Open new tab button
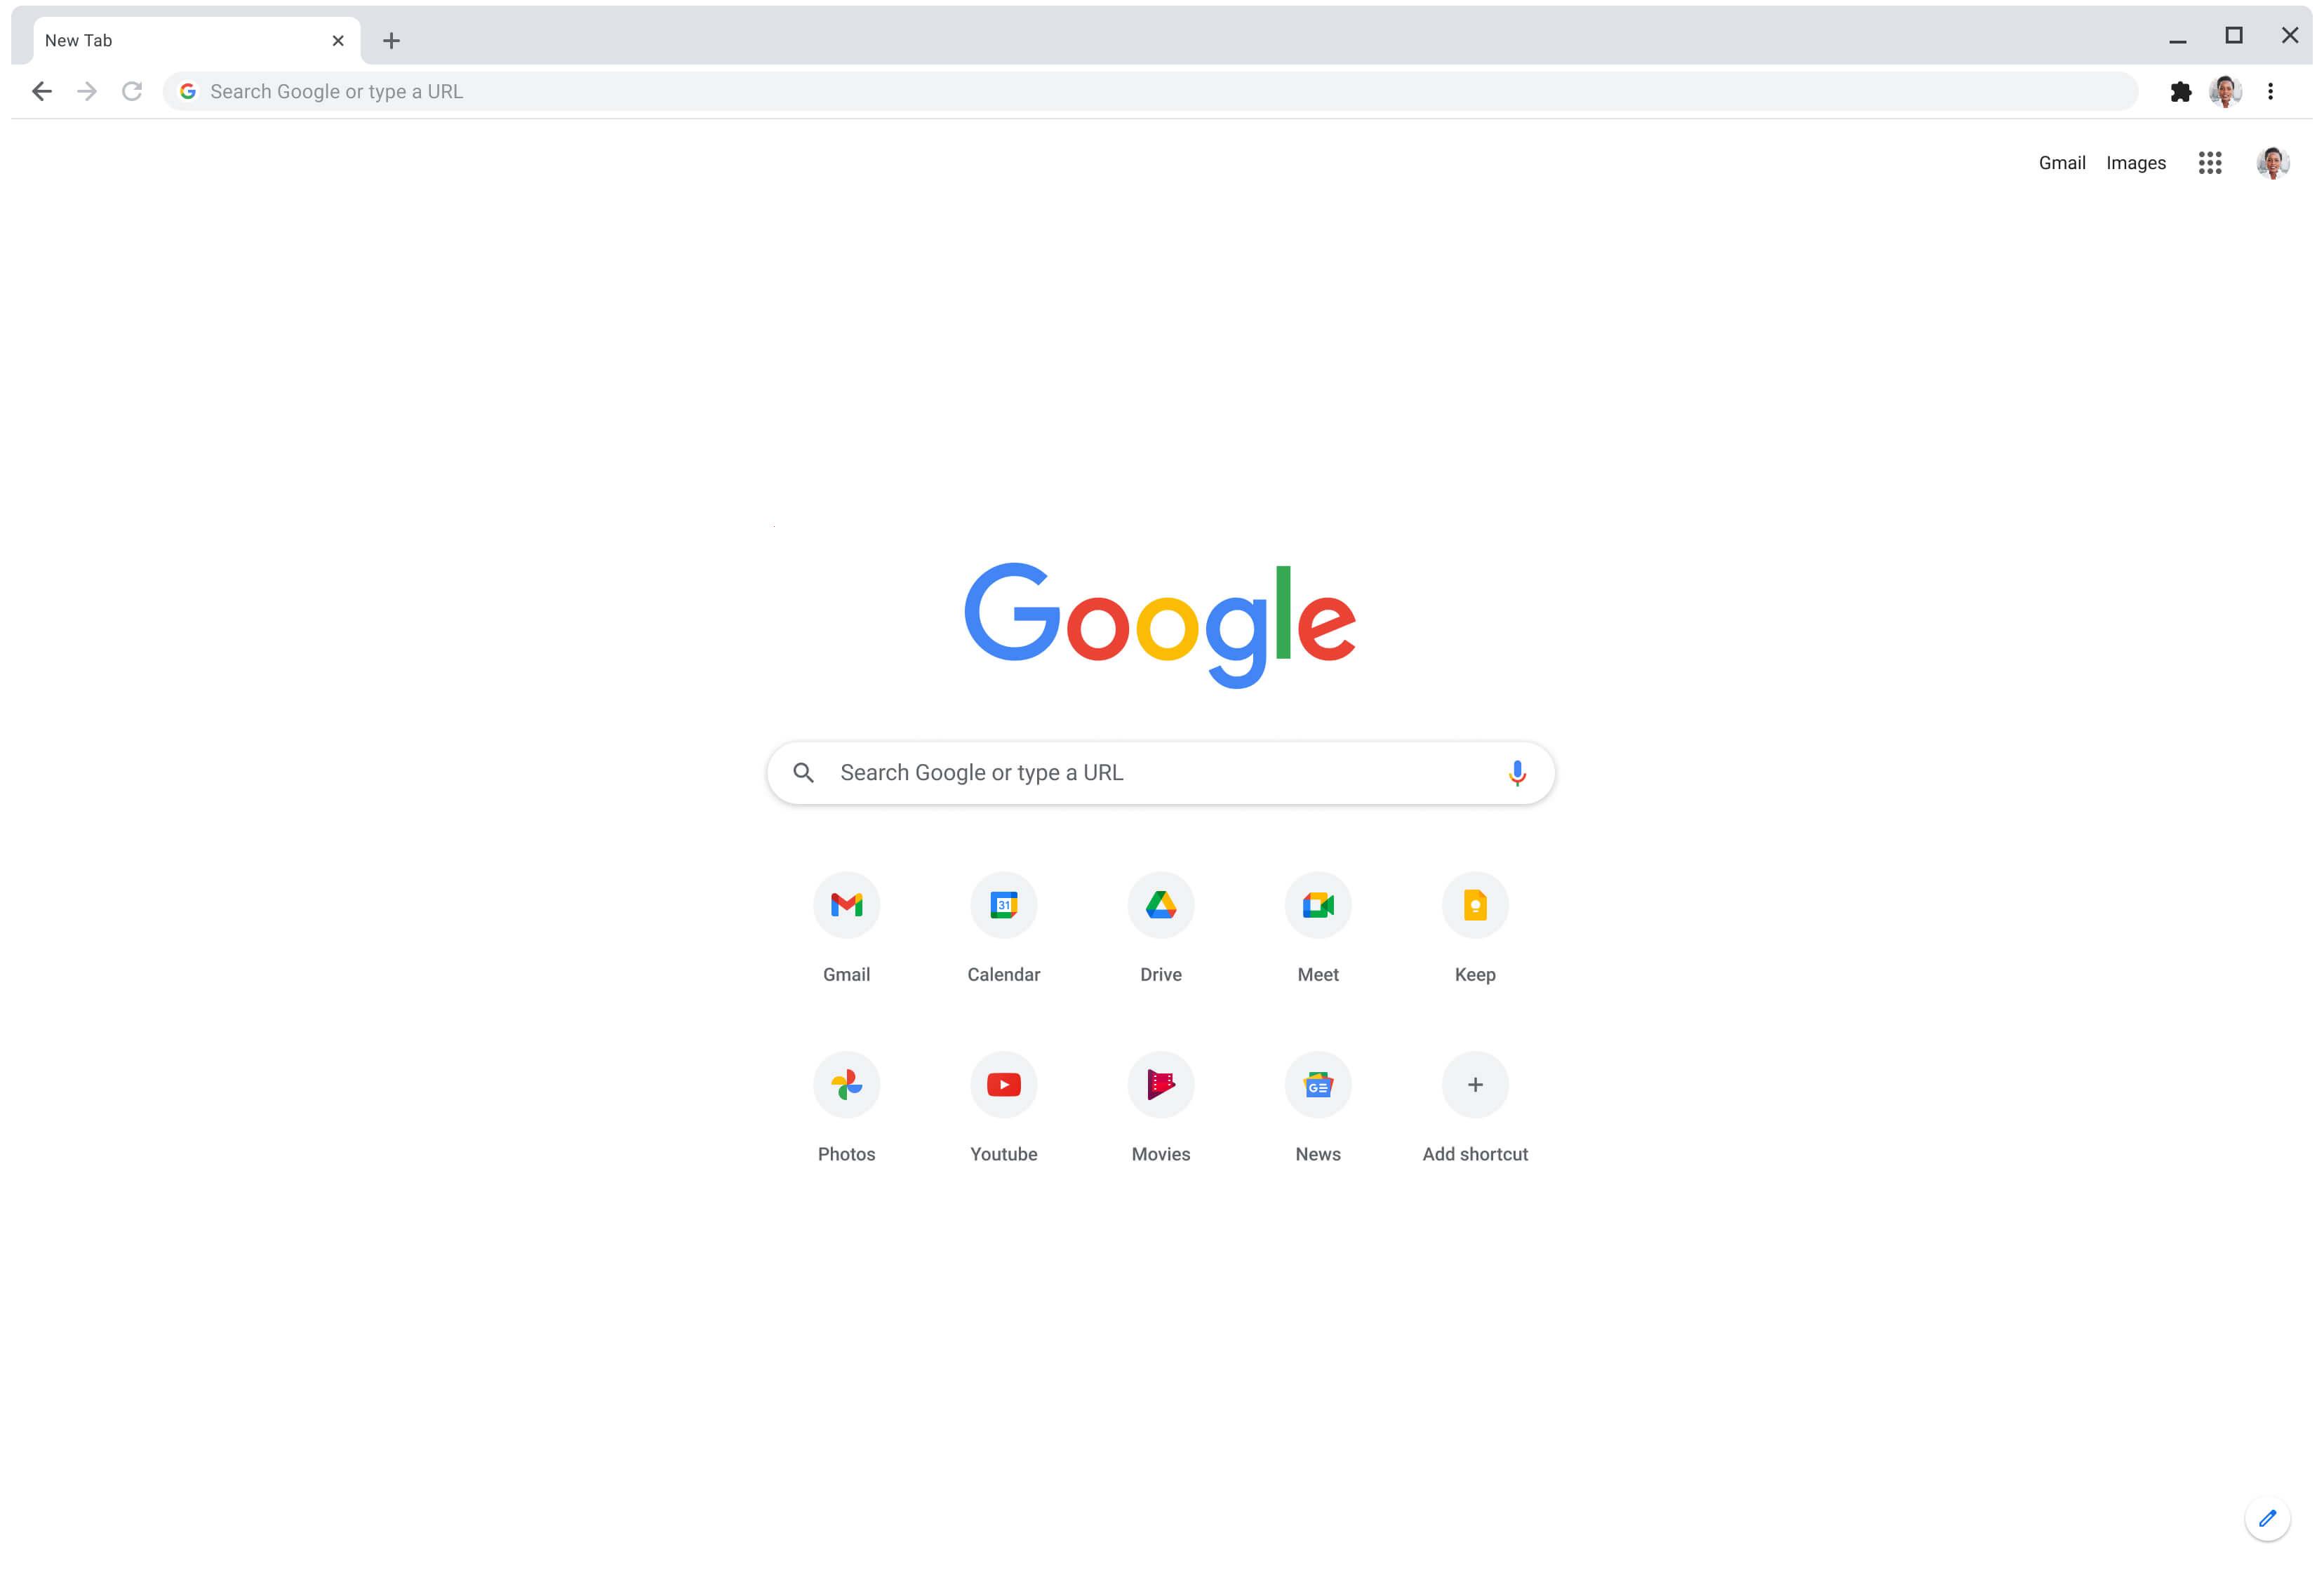Screen dimensions: 2324x1580 click(x=392, y=39)
